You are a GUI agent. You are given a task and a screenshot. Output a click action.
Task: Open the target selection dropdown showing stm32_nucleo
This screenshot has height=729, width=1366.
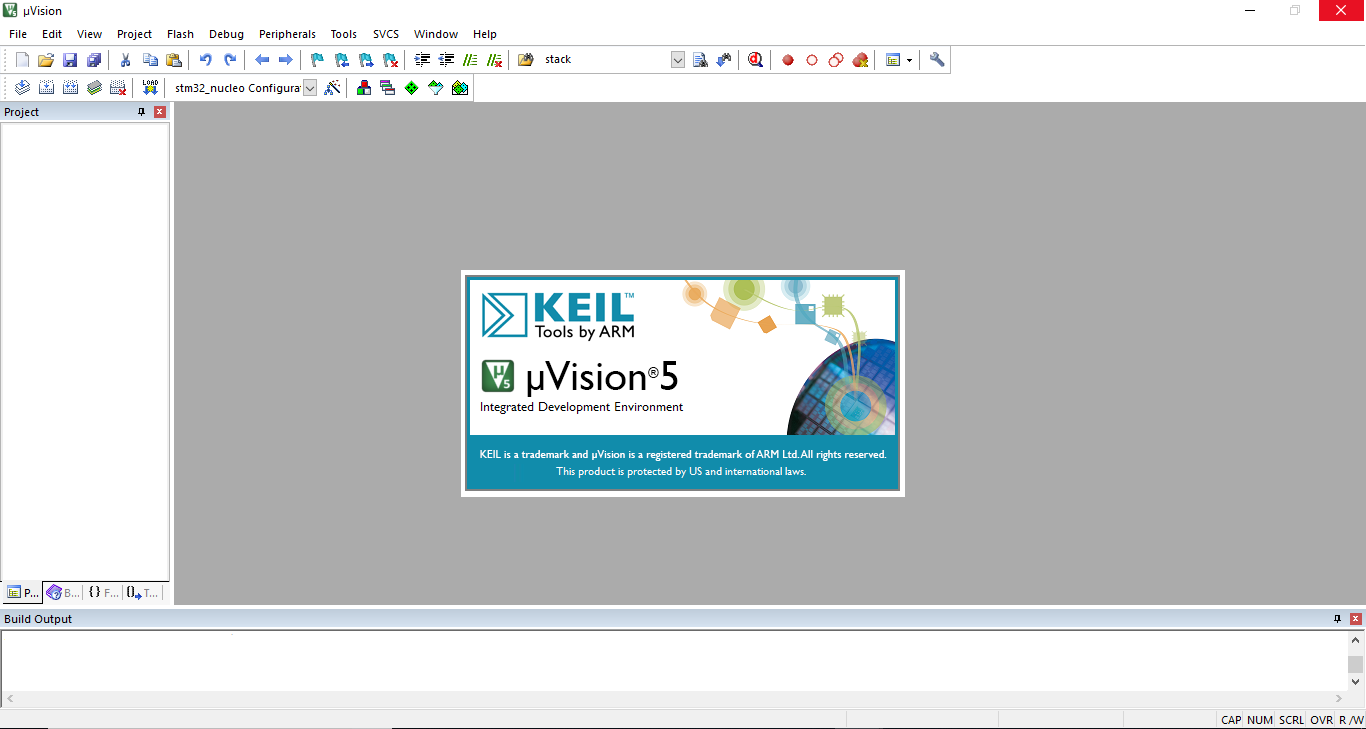click(x=309, y=87)
